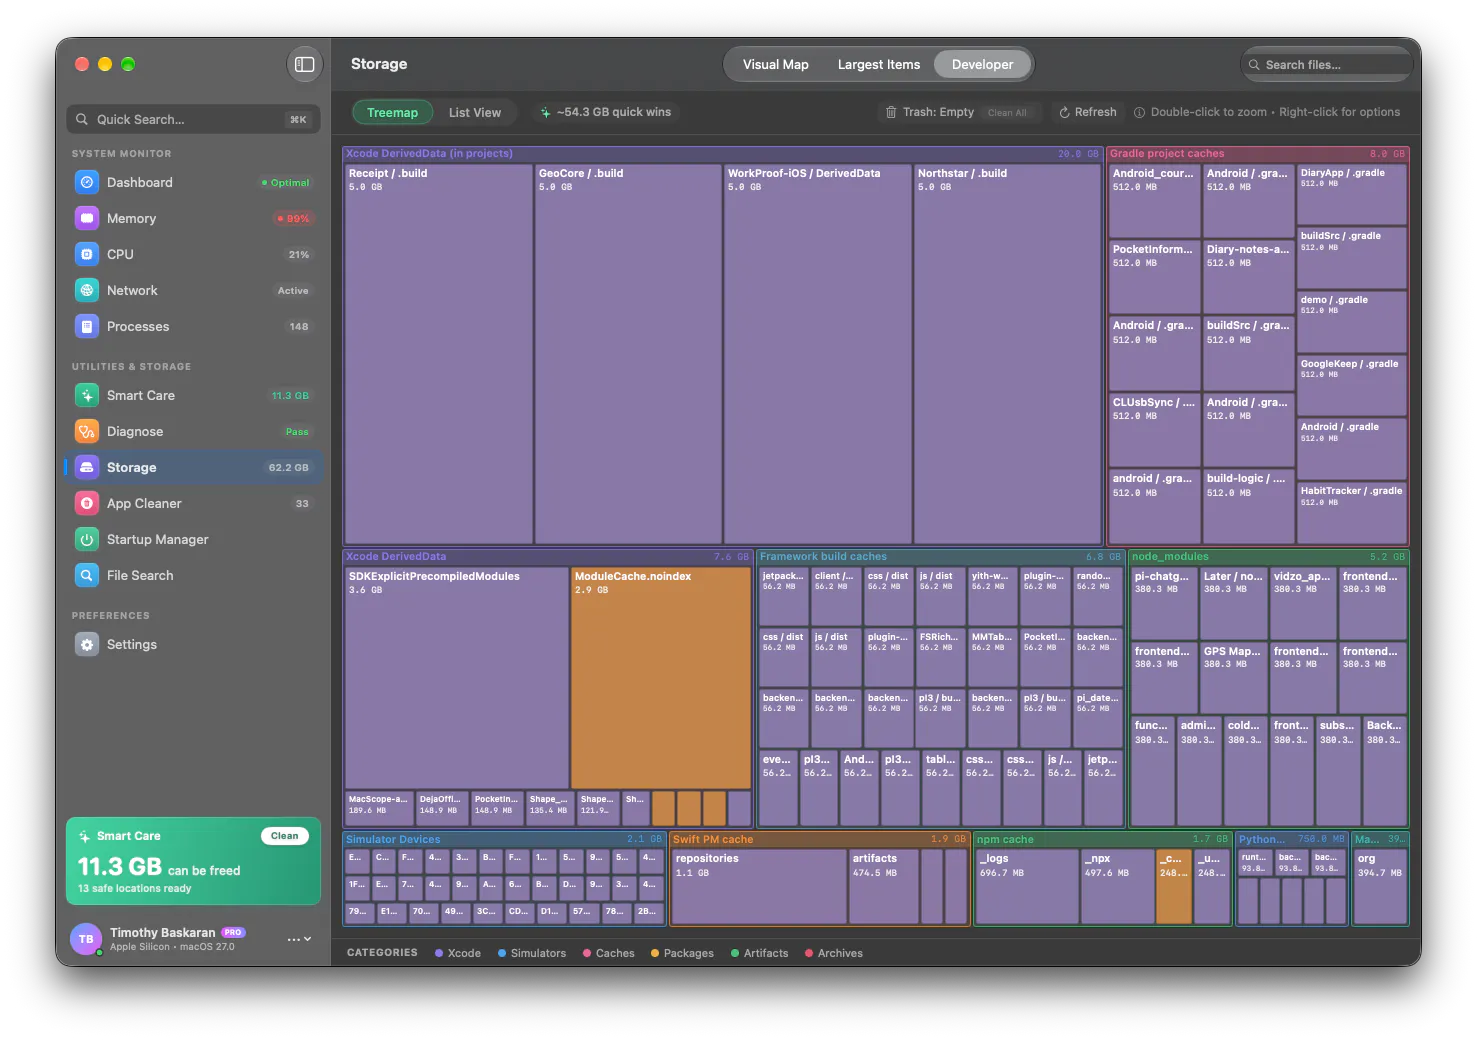The height and width of the screenshot is (1040, 1477).
Task: Click the Search files input
Action: coord(1326,65)
